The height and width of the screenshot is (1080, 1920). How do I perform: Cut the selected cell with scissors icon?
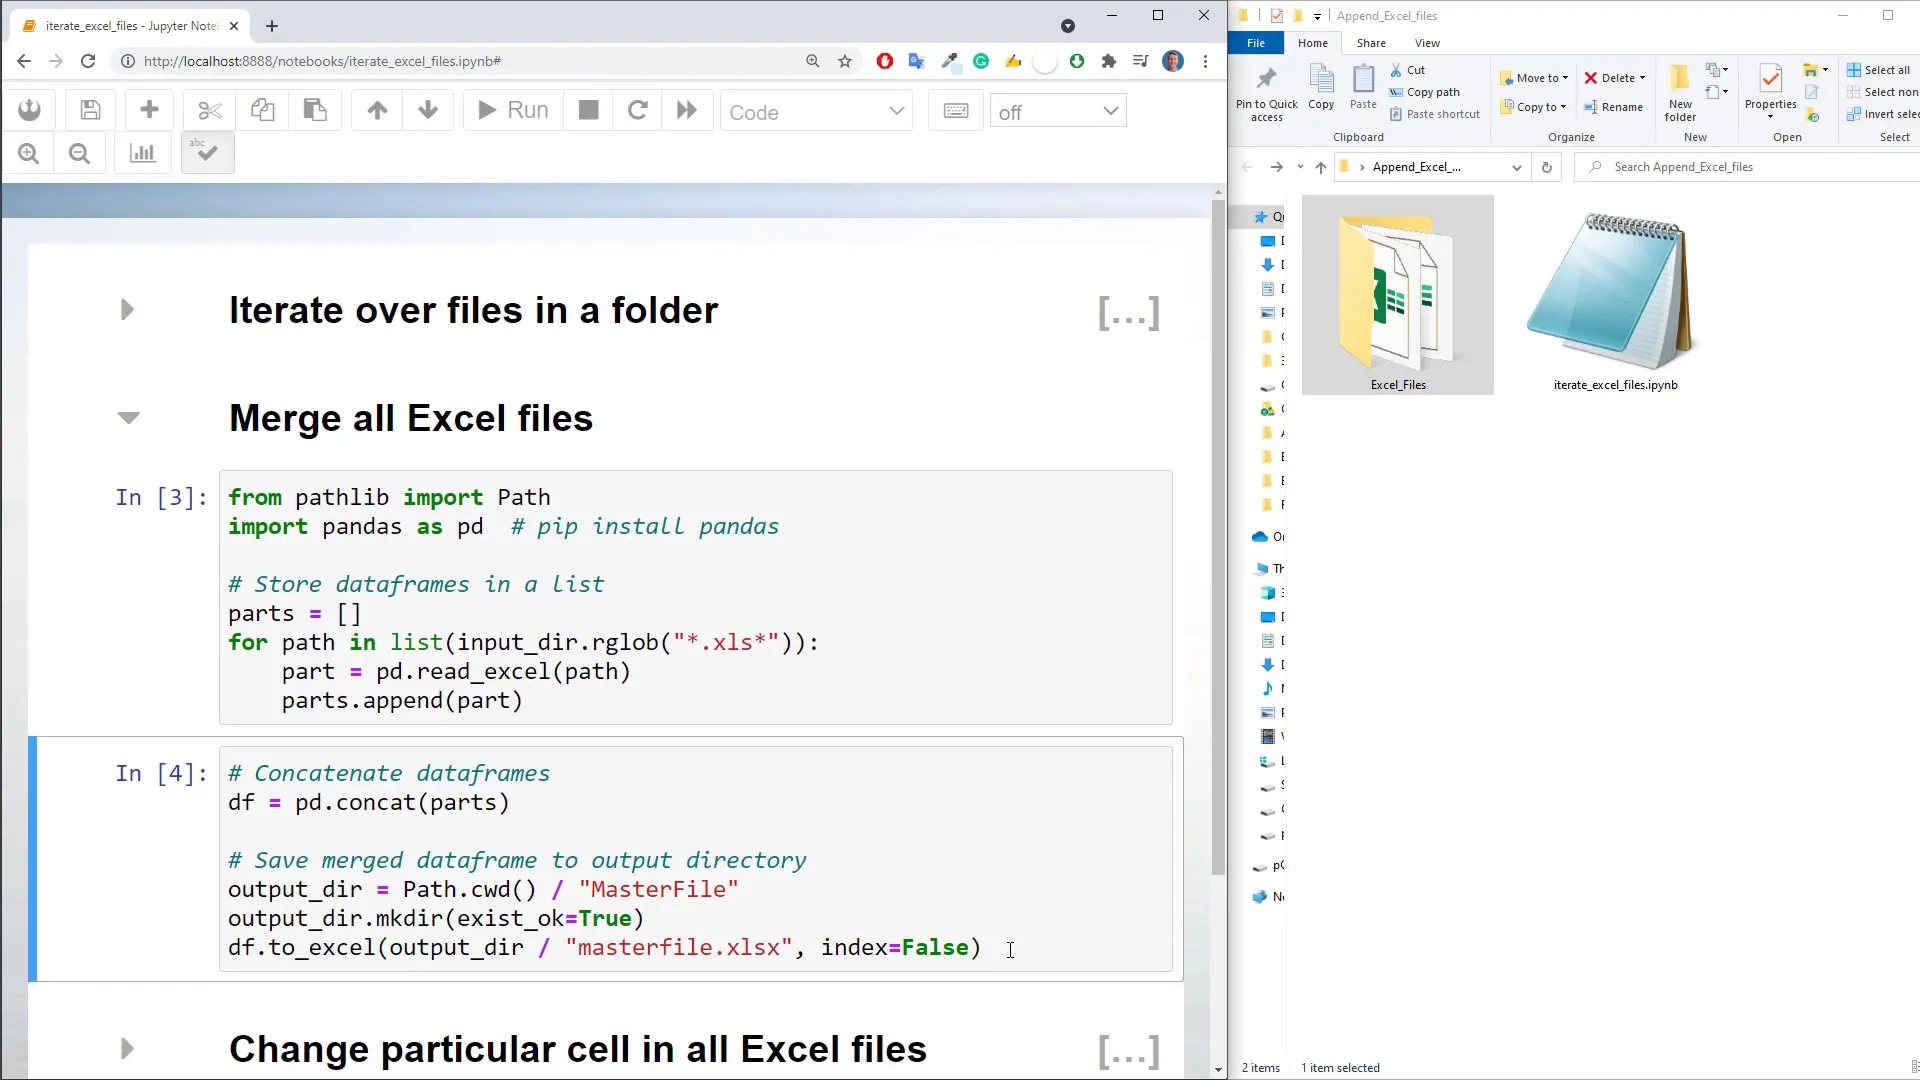(208, 110)
